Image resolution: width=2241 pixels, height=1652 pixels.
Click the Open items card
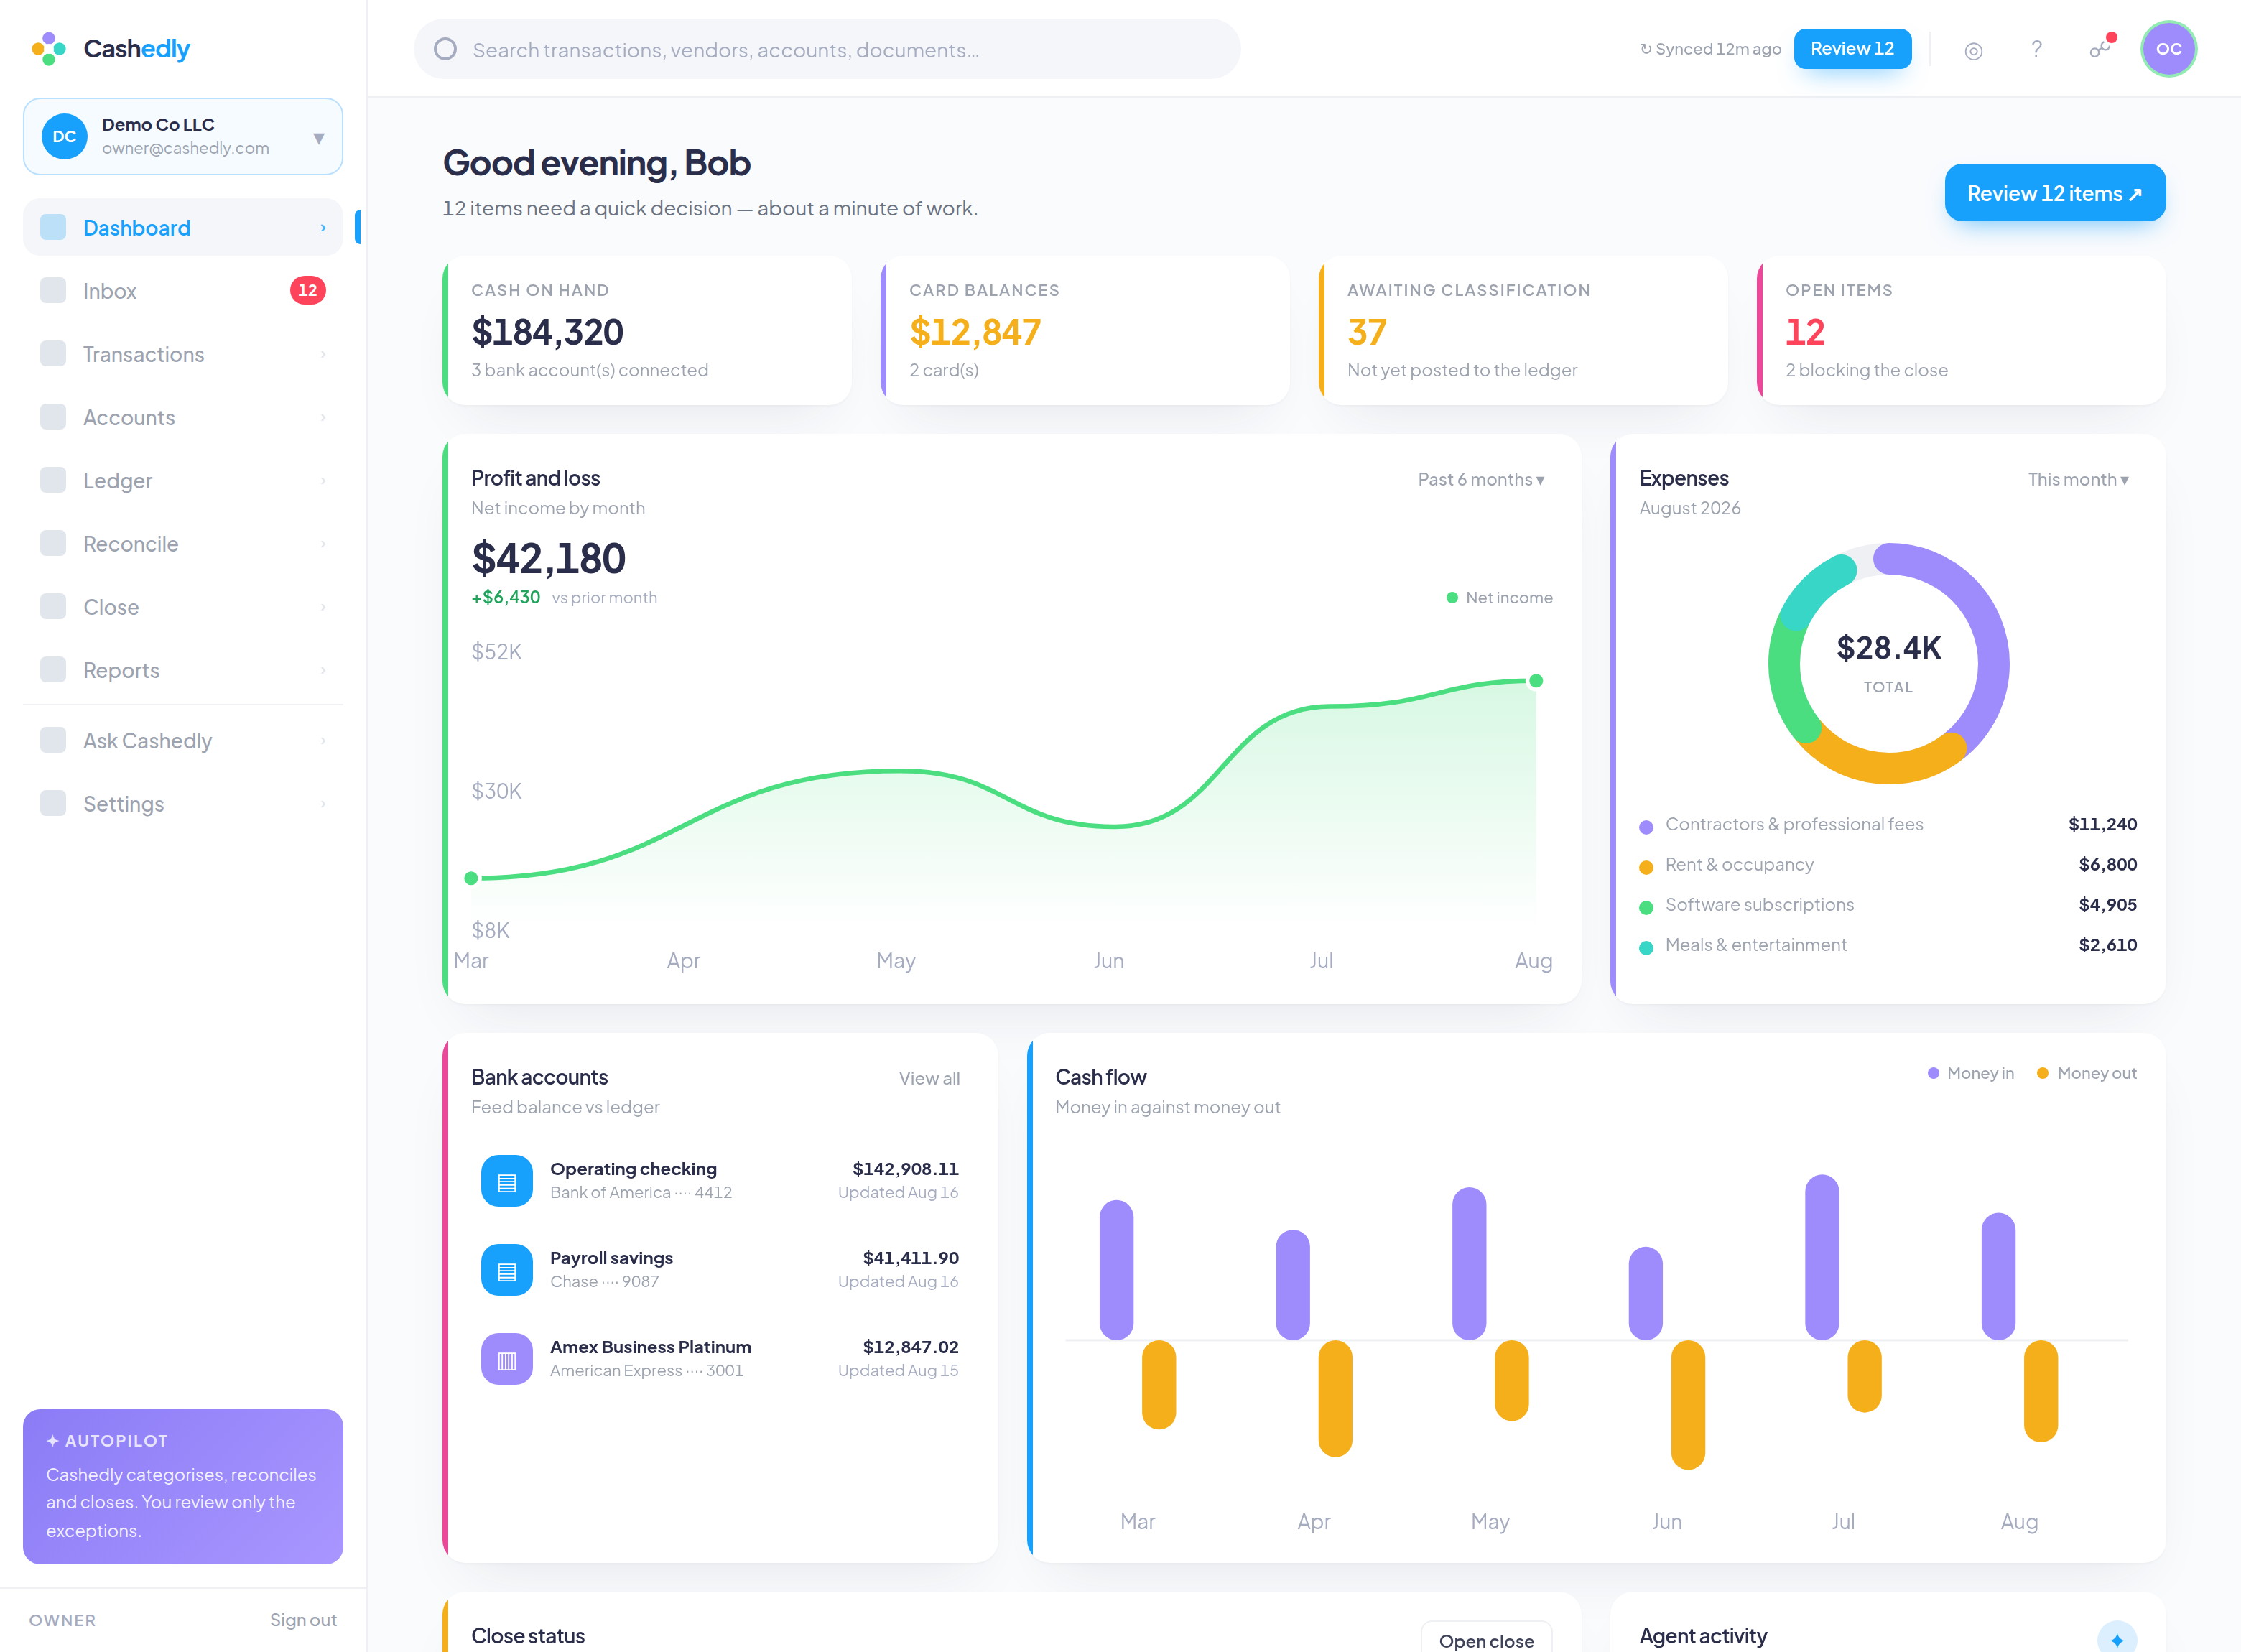(1961, 330)
